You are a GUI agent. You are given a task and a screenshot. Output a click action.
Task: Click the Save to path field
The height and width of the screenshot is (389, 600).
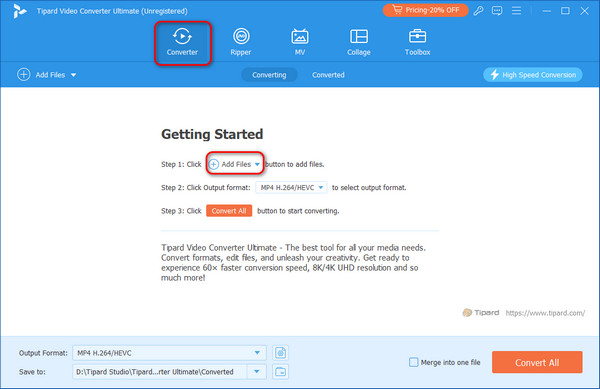point(160,372)
